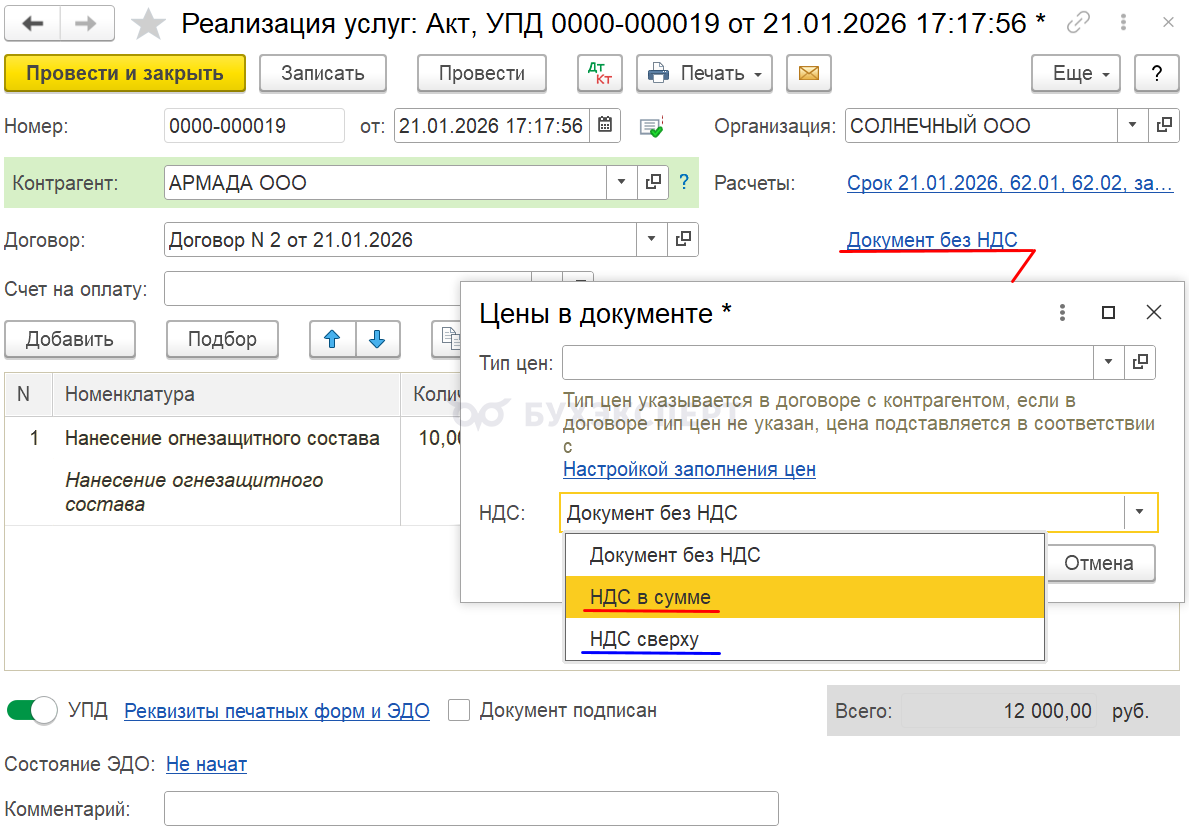Open Реквизиты печатных форм и ЭДО link
Screen dimensions: 1189x830
pos(277,711)
